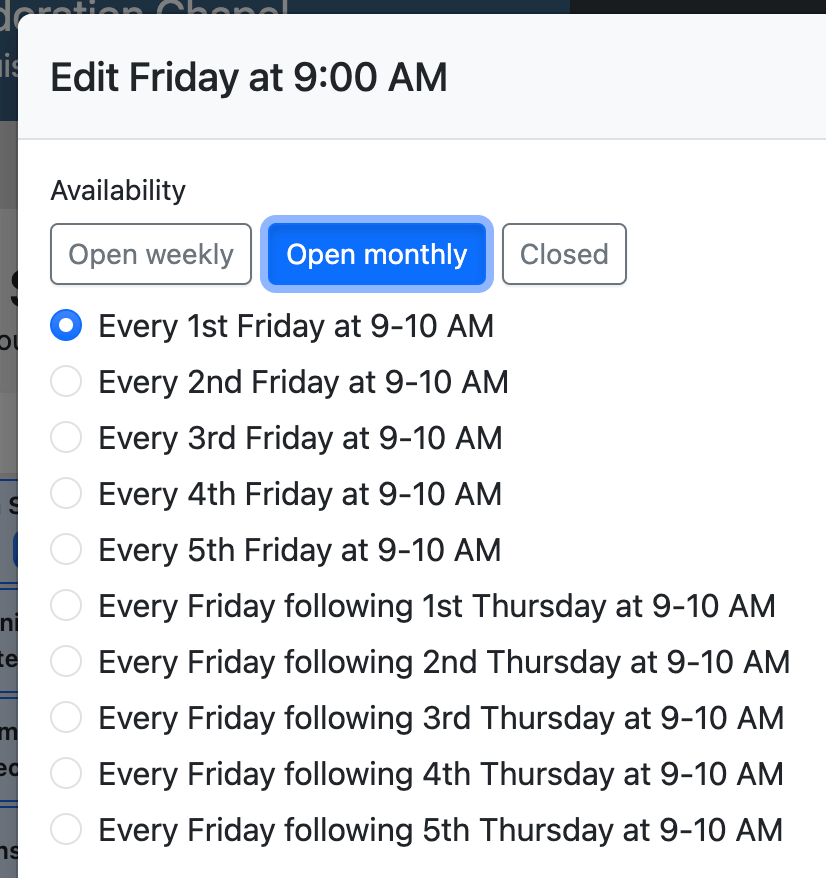Screen dimensions: 826x878
Task: Select the "Open weekly" availability button
Action: click(150, 254)
